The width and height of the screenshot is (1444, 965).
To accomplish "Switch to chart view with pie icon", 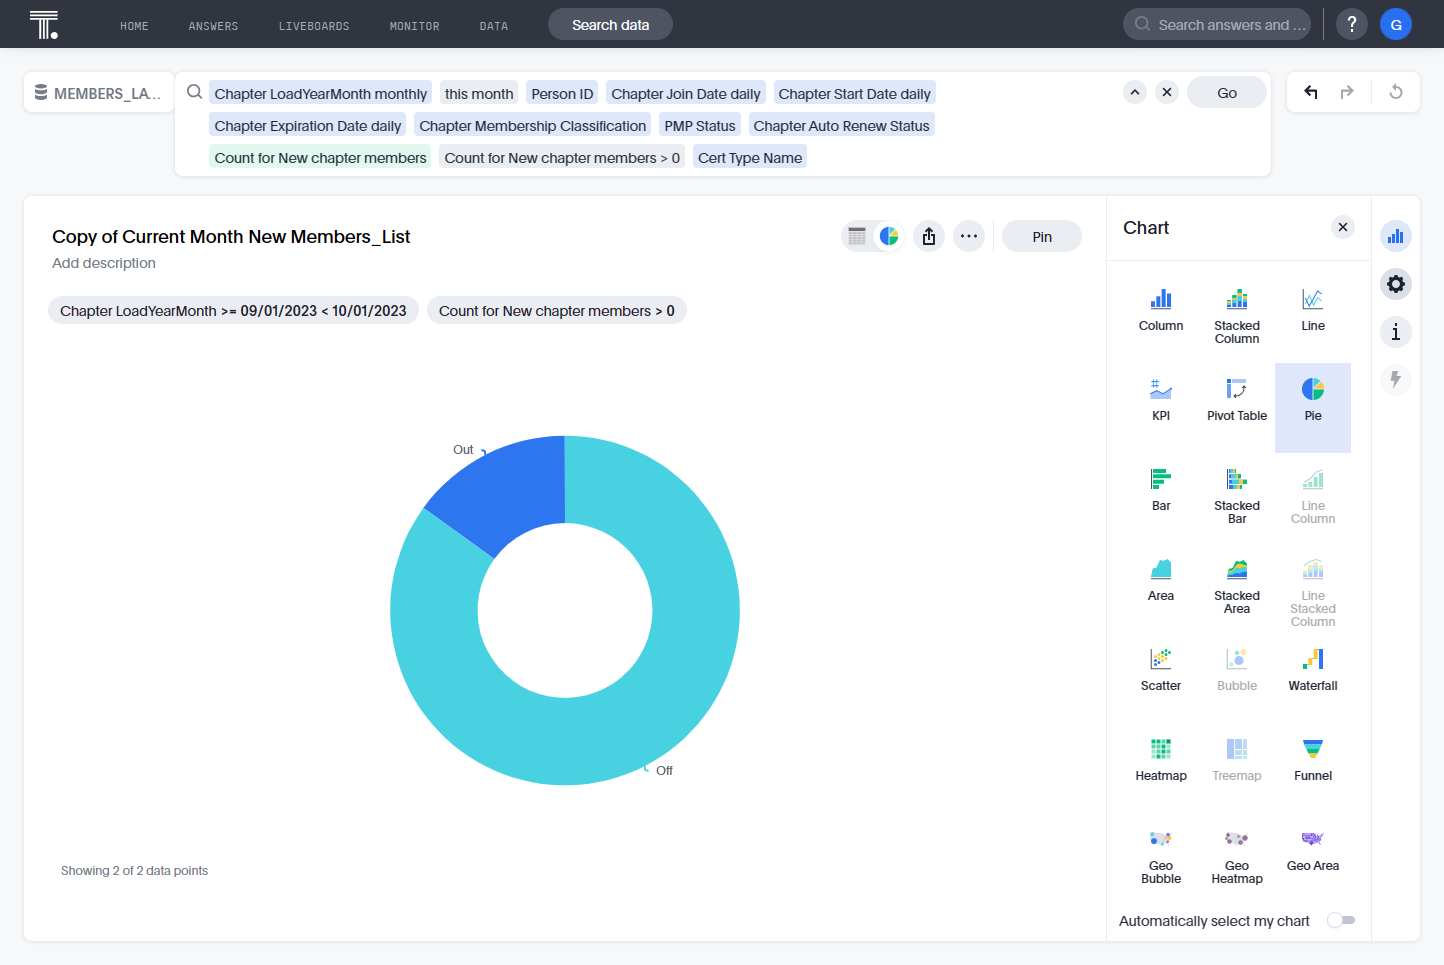I will coord(889,236).
